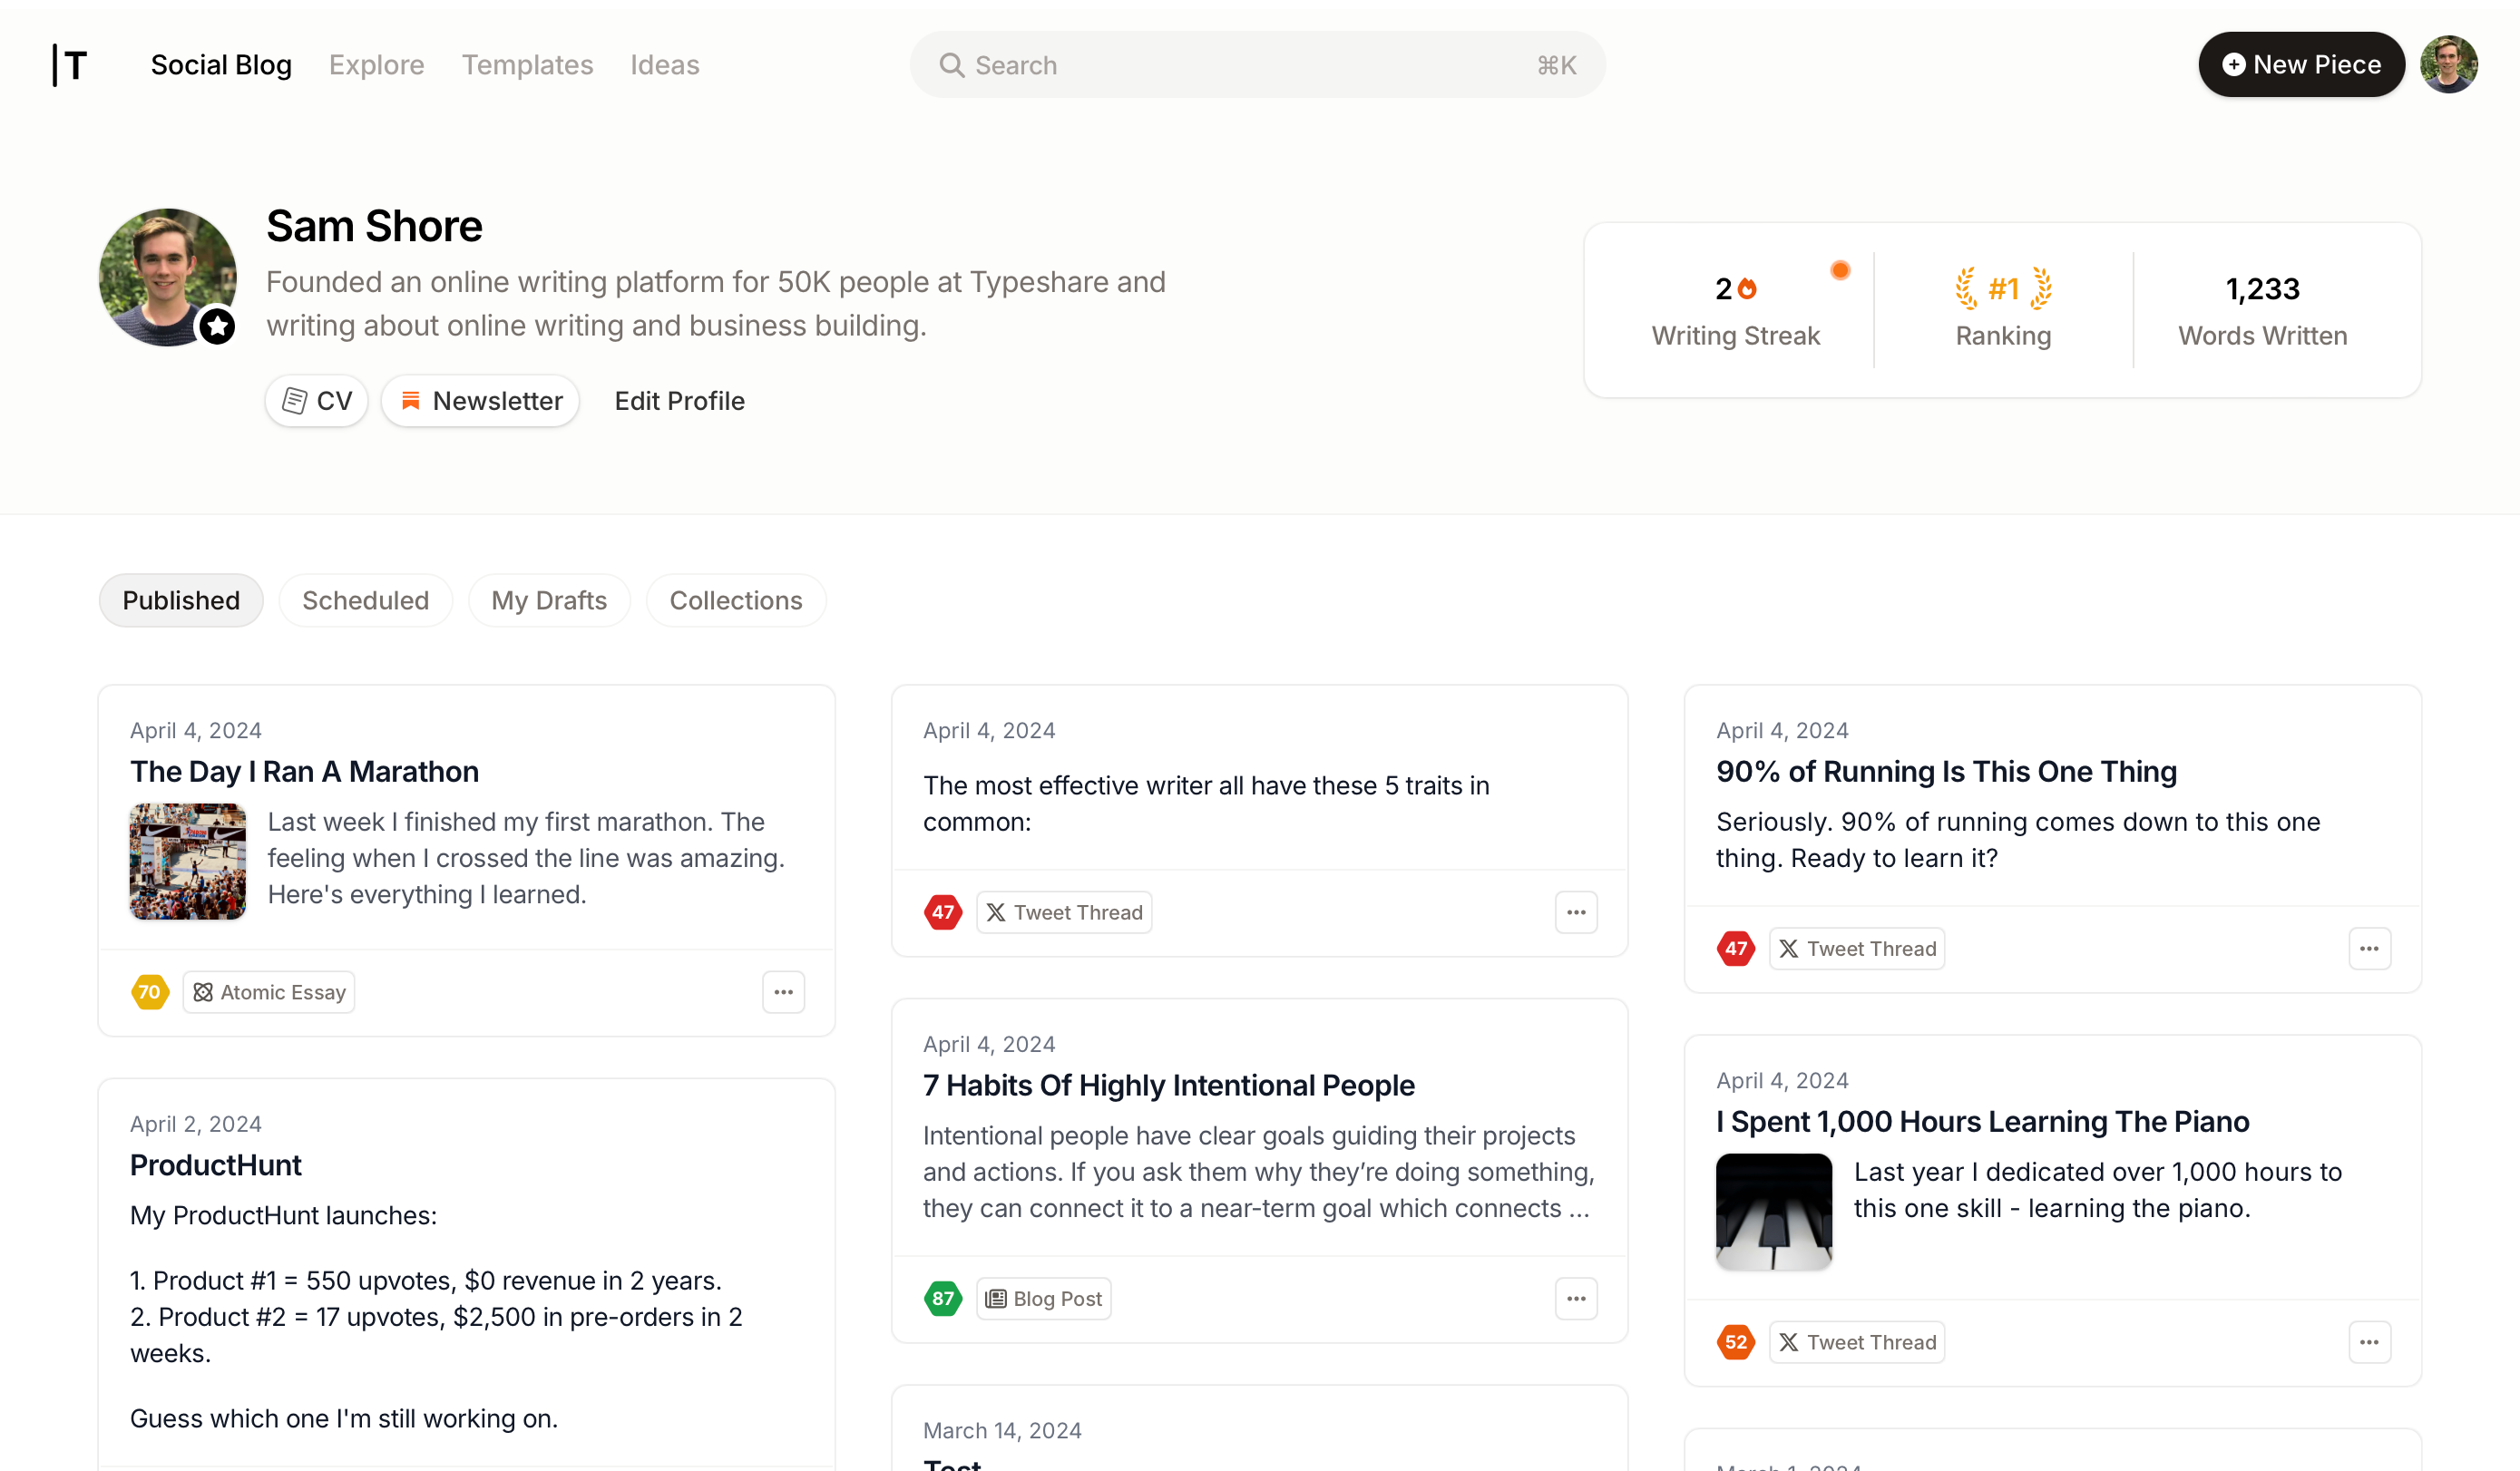Click the #1 Ranking laurel badge
This screenshot has width=2520, height=1471.
(x=2002, y=289)
